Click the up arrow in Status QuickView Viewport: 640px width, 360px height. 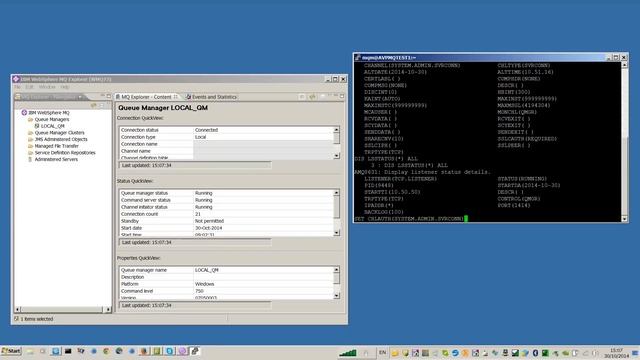click(x=336, y=192)
